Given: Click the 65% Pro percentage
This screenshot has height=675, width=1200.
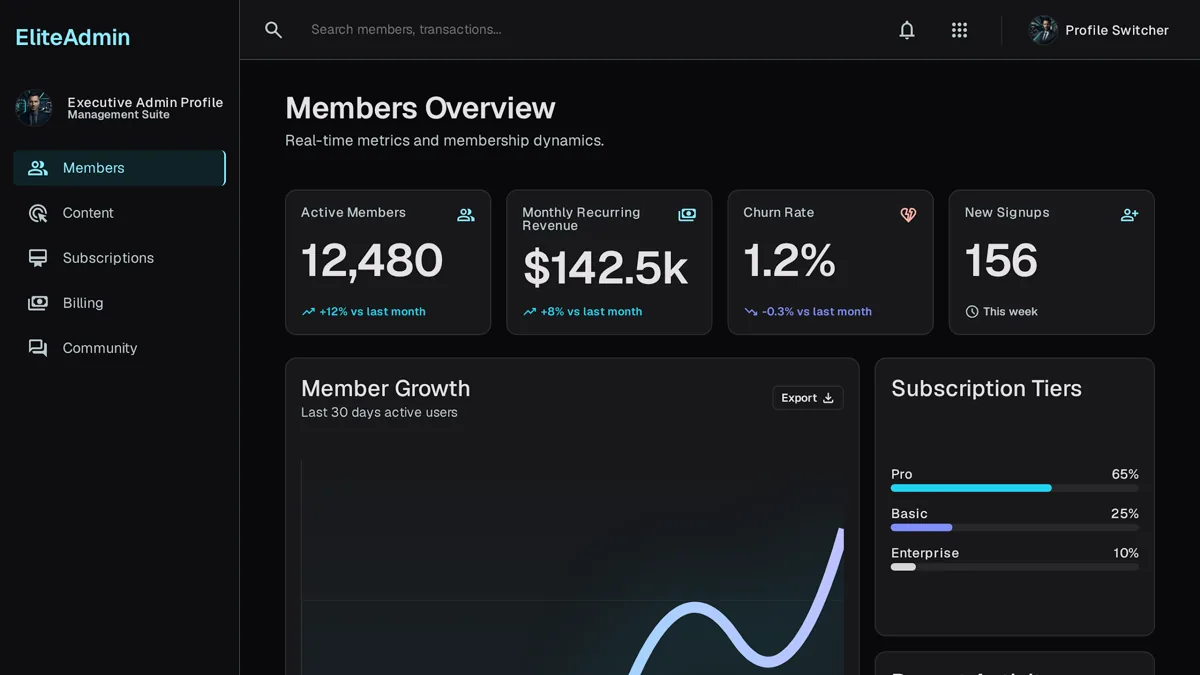Looking at the screenshot, I should coord(1125,474).
